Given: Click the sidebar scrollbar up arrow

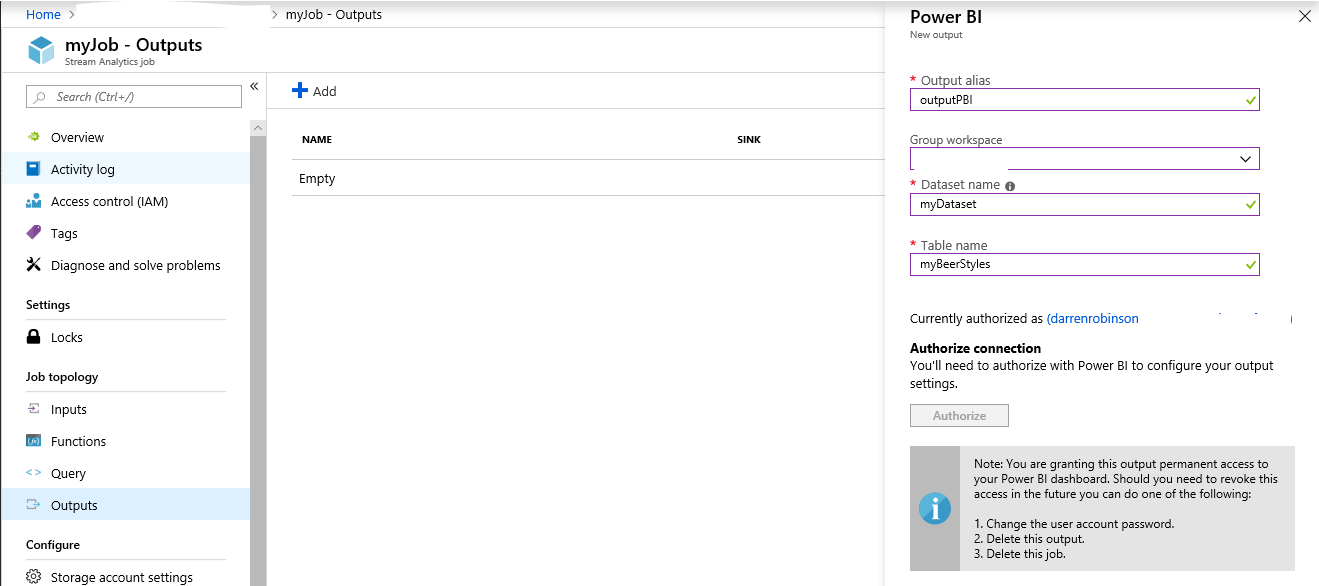Looking at the screenshot, I should click(x=258, y=128).
